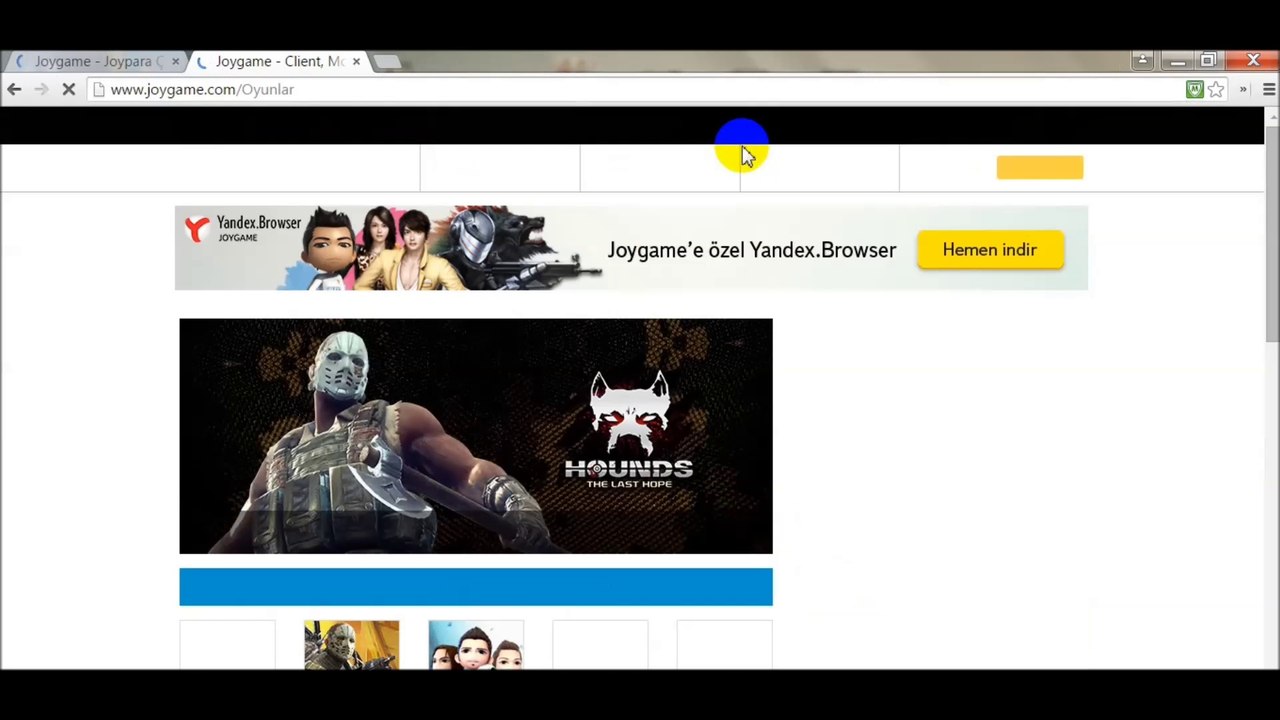Viewport: 1280px width, 720px height.
Task: Bookmark this page with the star icon
Action: (1216, 90)
